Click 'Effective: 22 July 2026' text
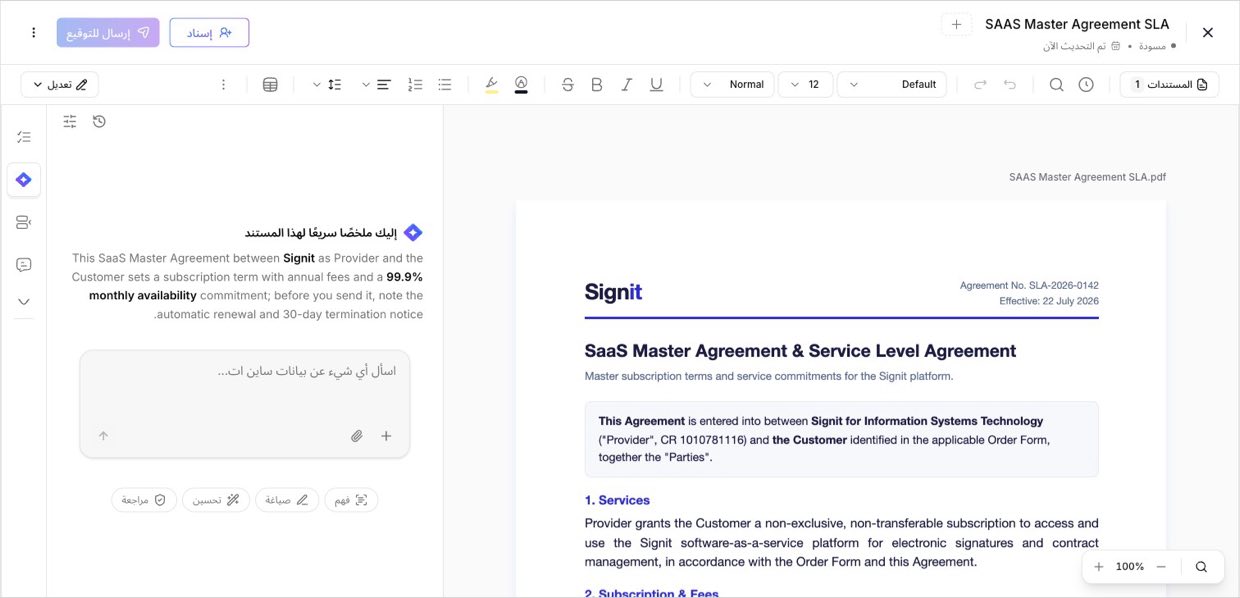Screen dimensions: 1240x598 click(x=1049, y=301)
